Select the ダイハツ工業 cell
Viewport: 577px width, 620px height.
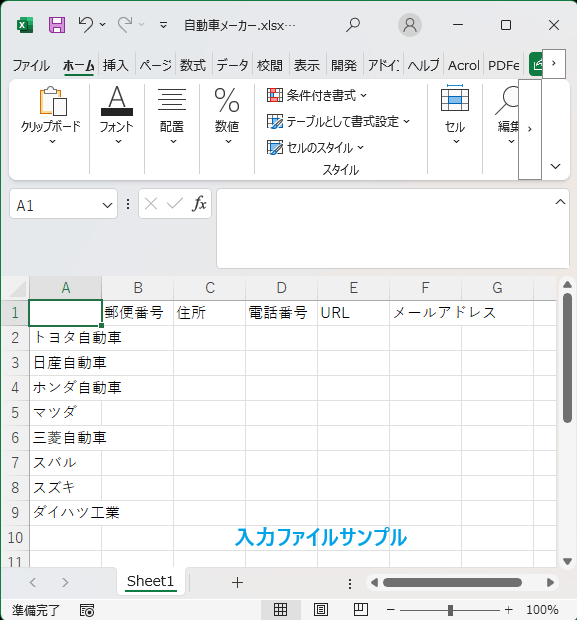(x=65, y=513)
